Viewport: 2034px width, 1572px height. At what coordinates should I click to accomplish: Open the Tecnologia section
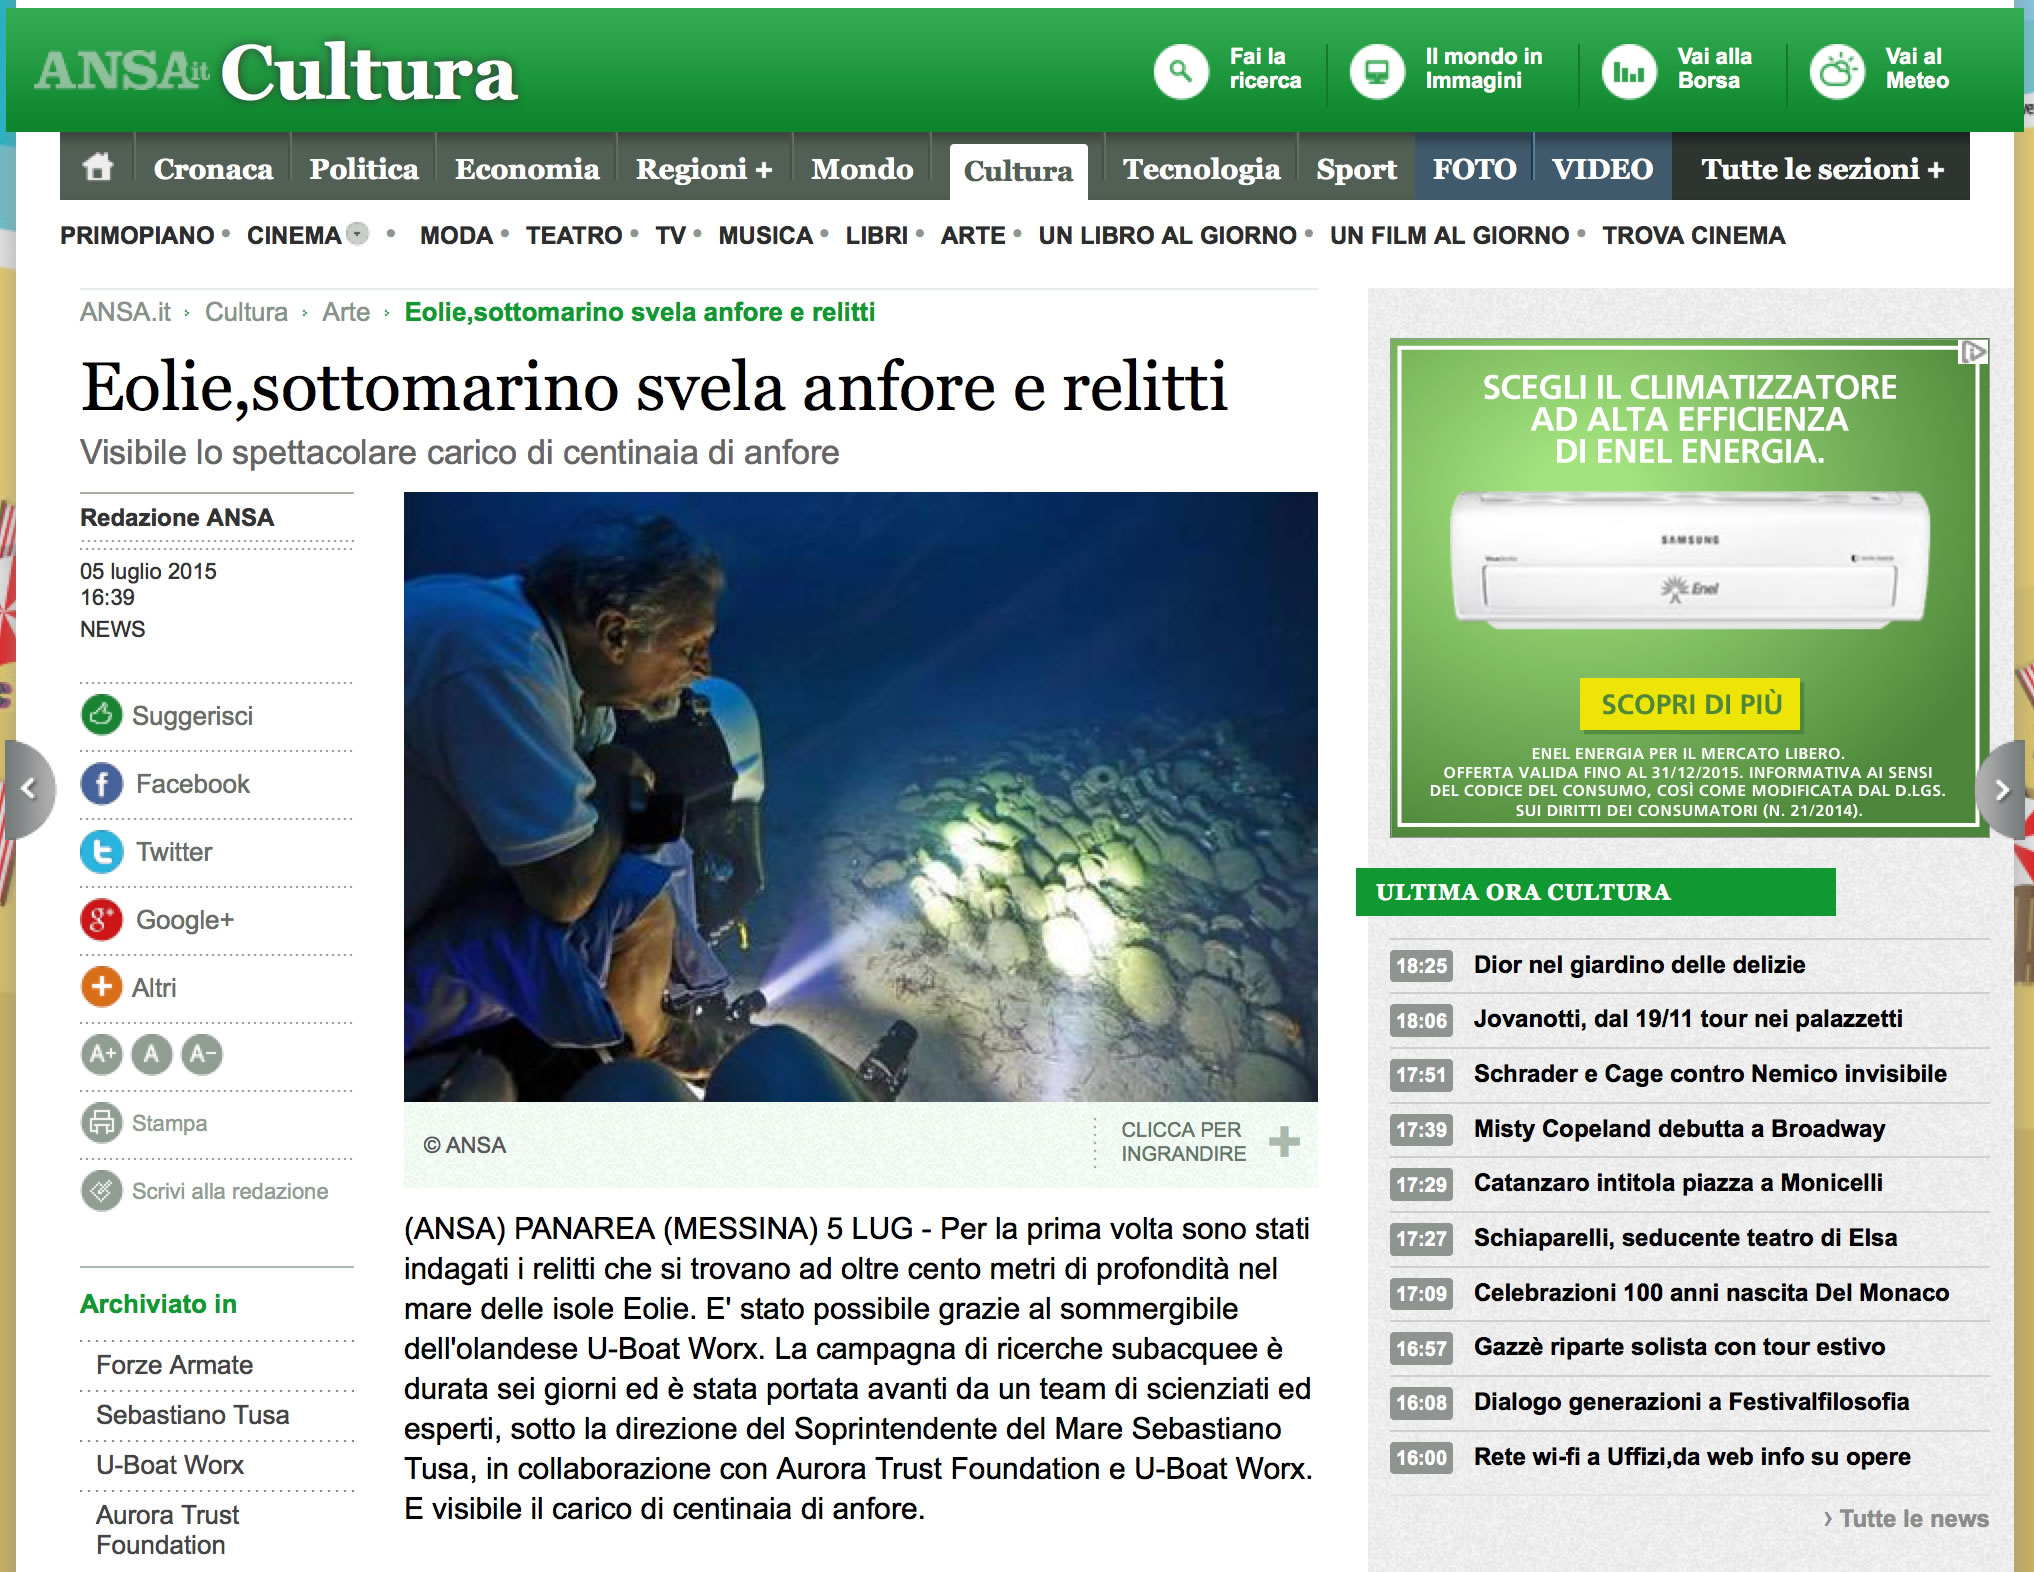1201,168
